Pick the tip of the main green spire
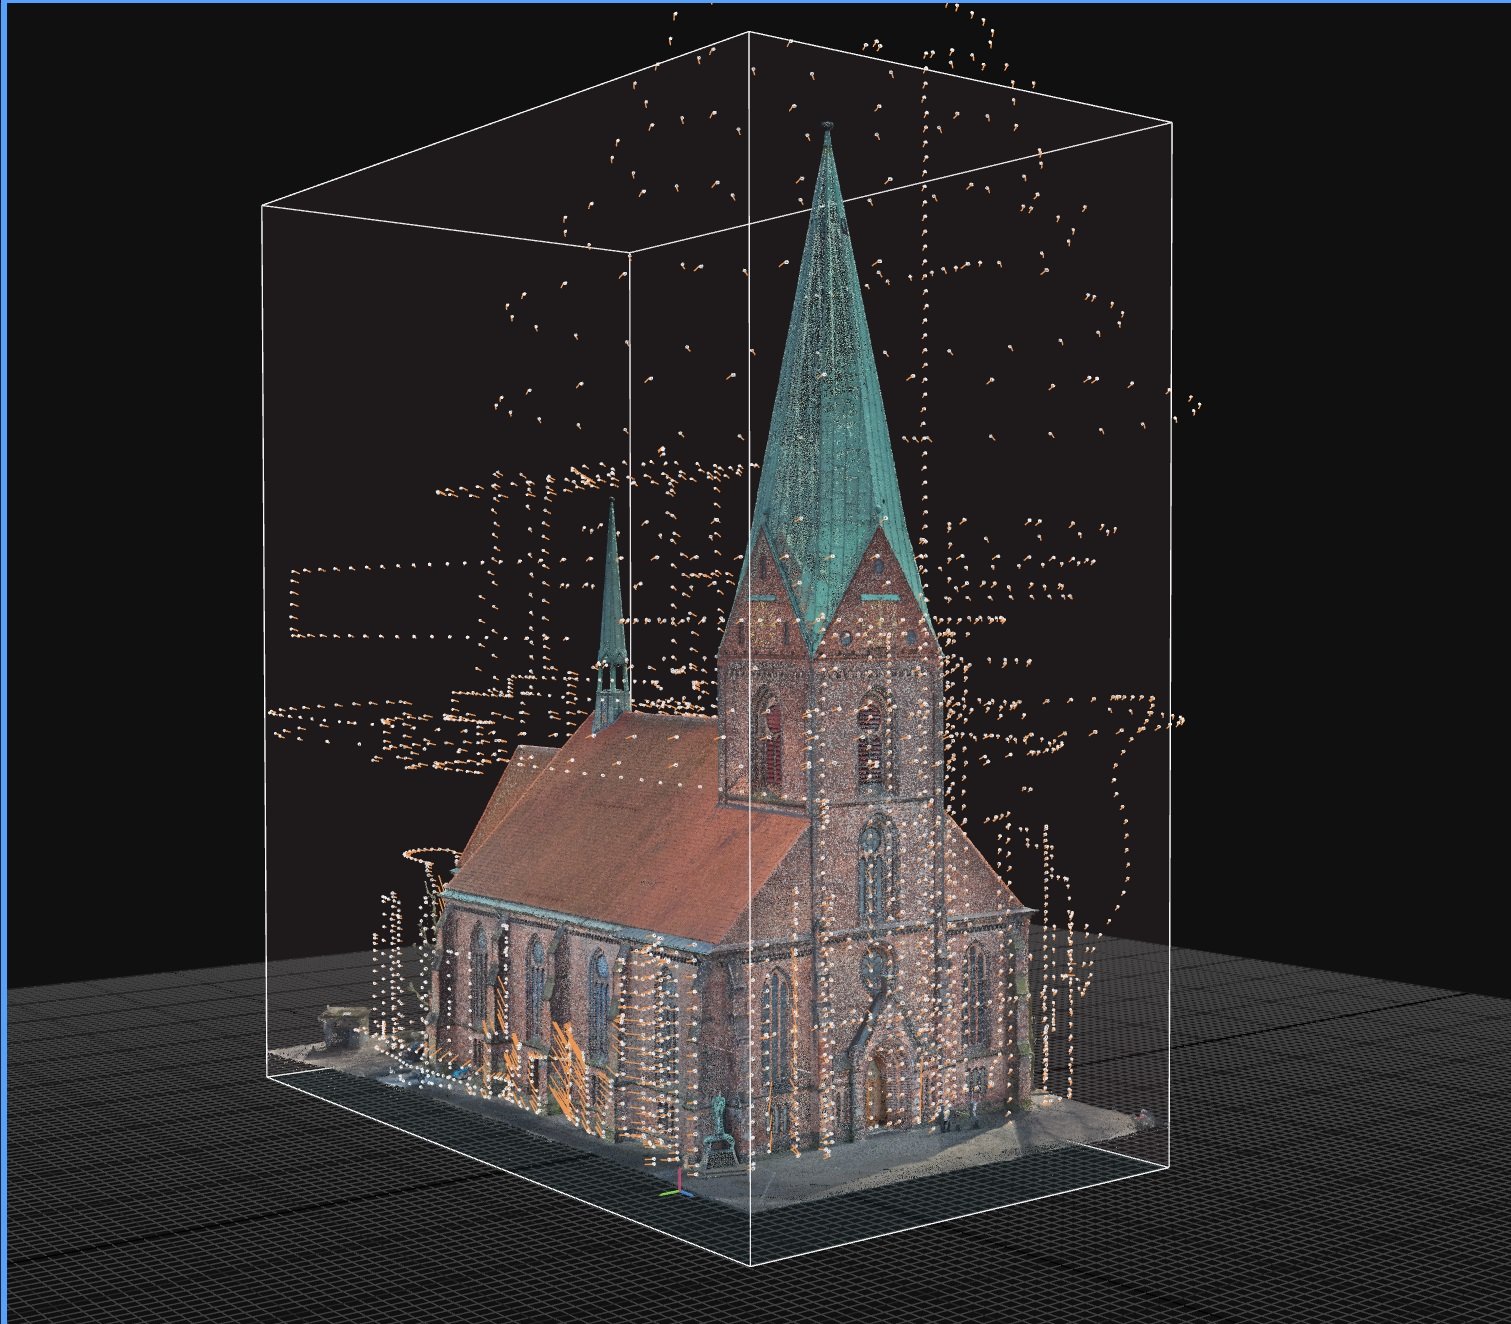Viewport: 1511px width, 1324px height. 827,128
